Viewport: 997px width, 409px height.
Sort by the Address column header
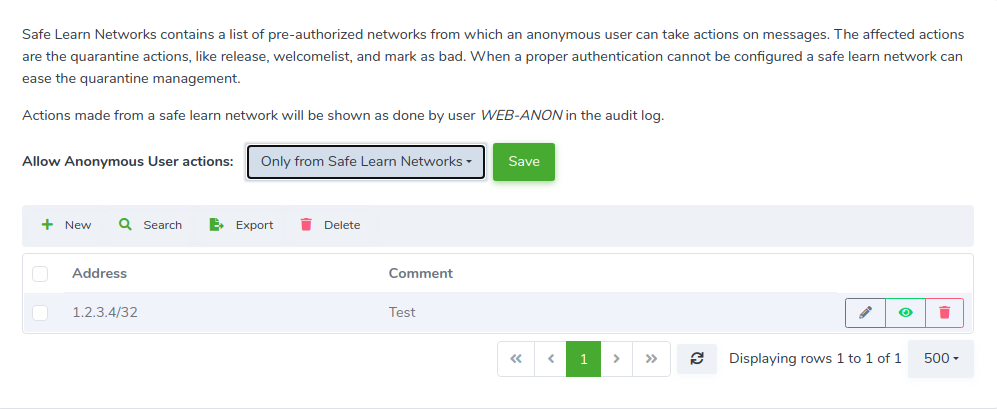pos(100,274)
